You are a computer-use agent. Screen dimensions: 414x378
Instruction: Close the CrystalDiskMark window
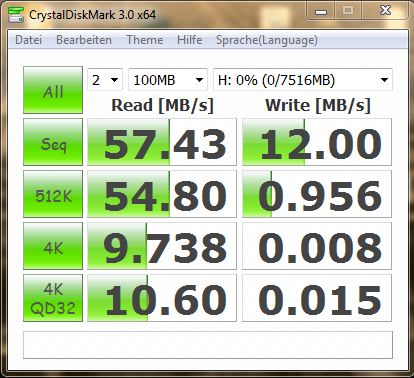tap(386, 11)
